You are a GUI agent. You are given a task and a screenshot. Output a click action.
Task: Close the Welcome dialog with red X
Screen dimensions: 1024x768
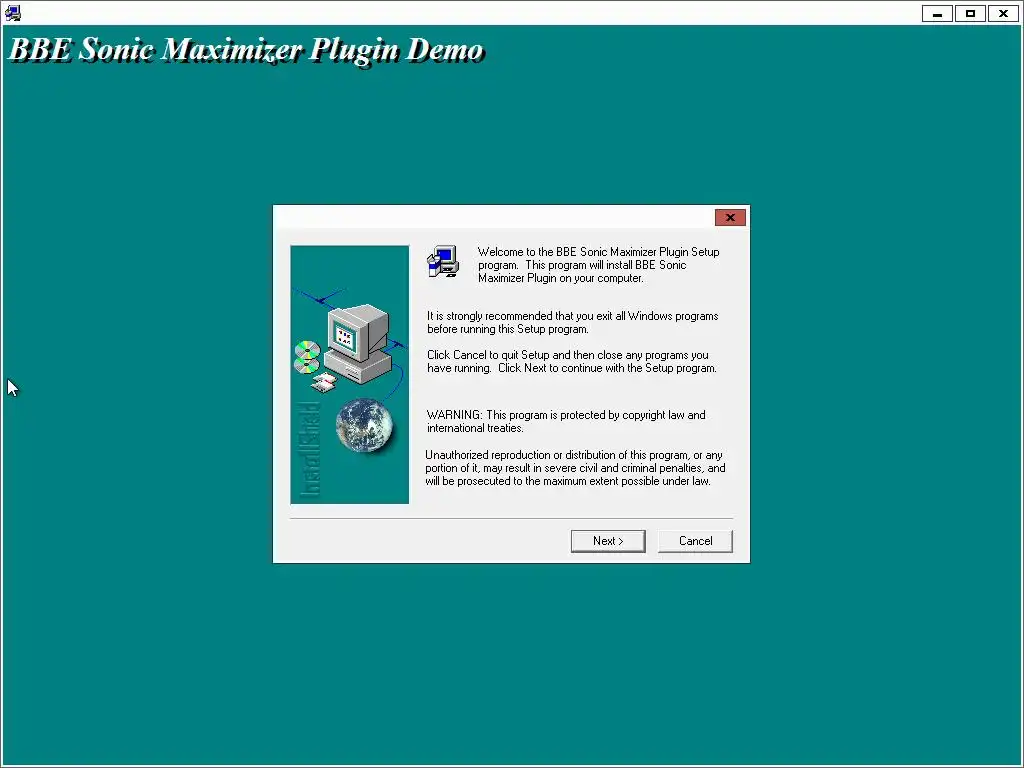tap(730, 217)
